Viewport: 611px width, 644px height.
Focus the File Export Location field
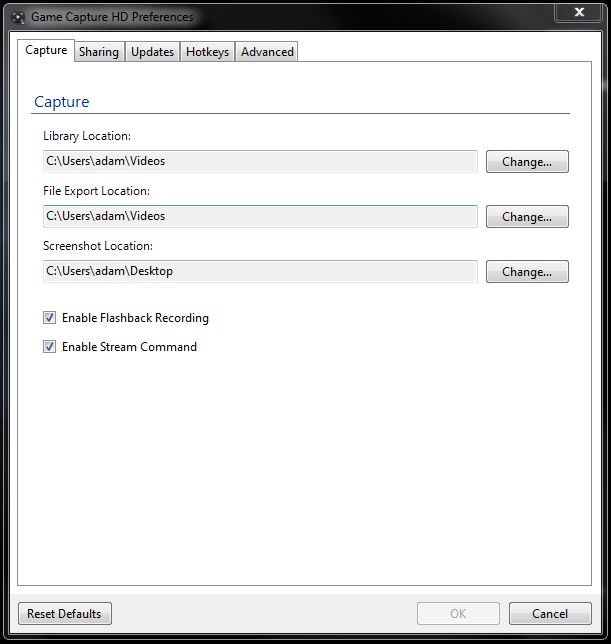click(x=260, y=216)
